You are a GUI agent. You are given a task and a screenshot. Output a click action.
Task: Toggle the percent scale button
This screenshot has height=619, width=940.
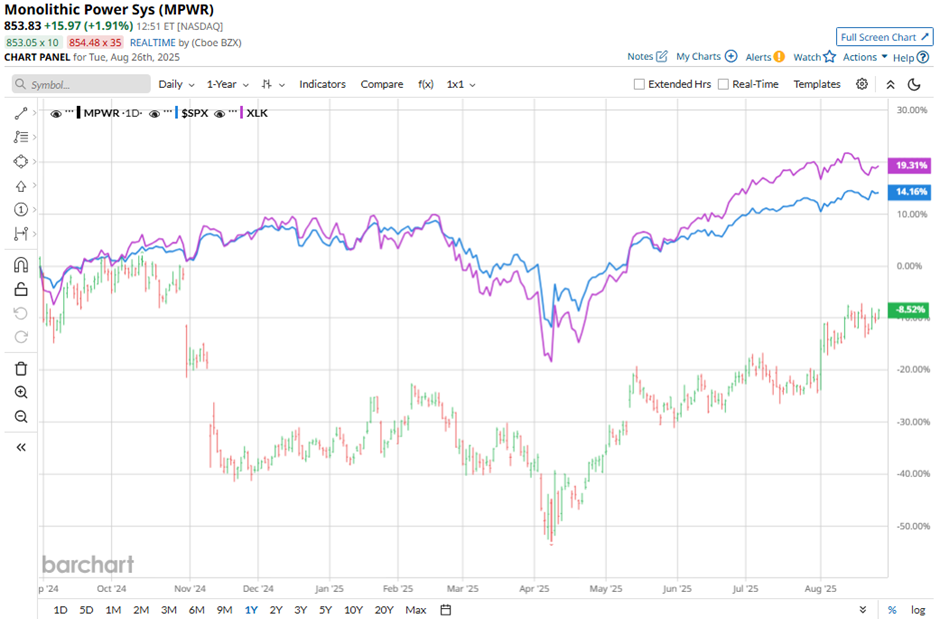pos(892,609)
